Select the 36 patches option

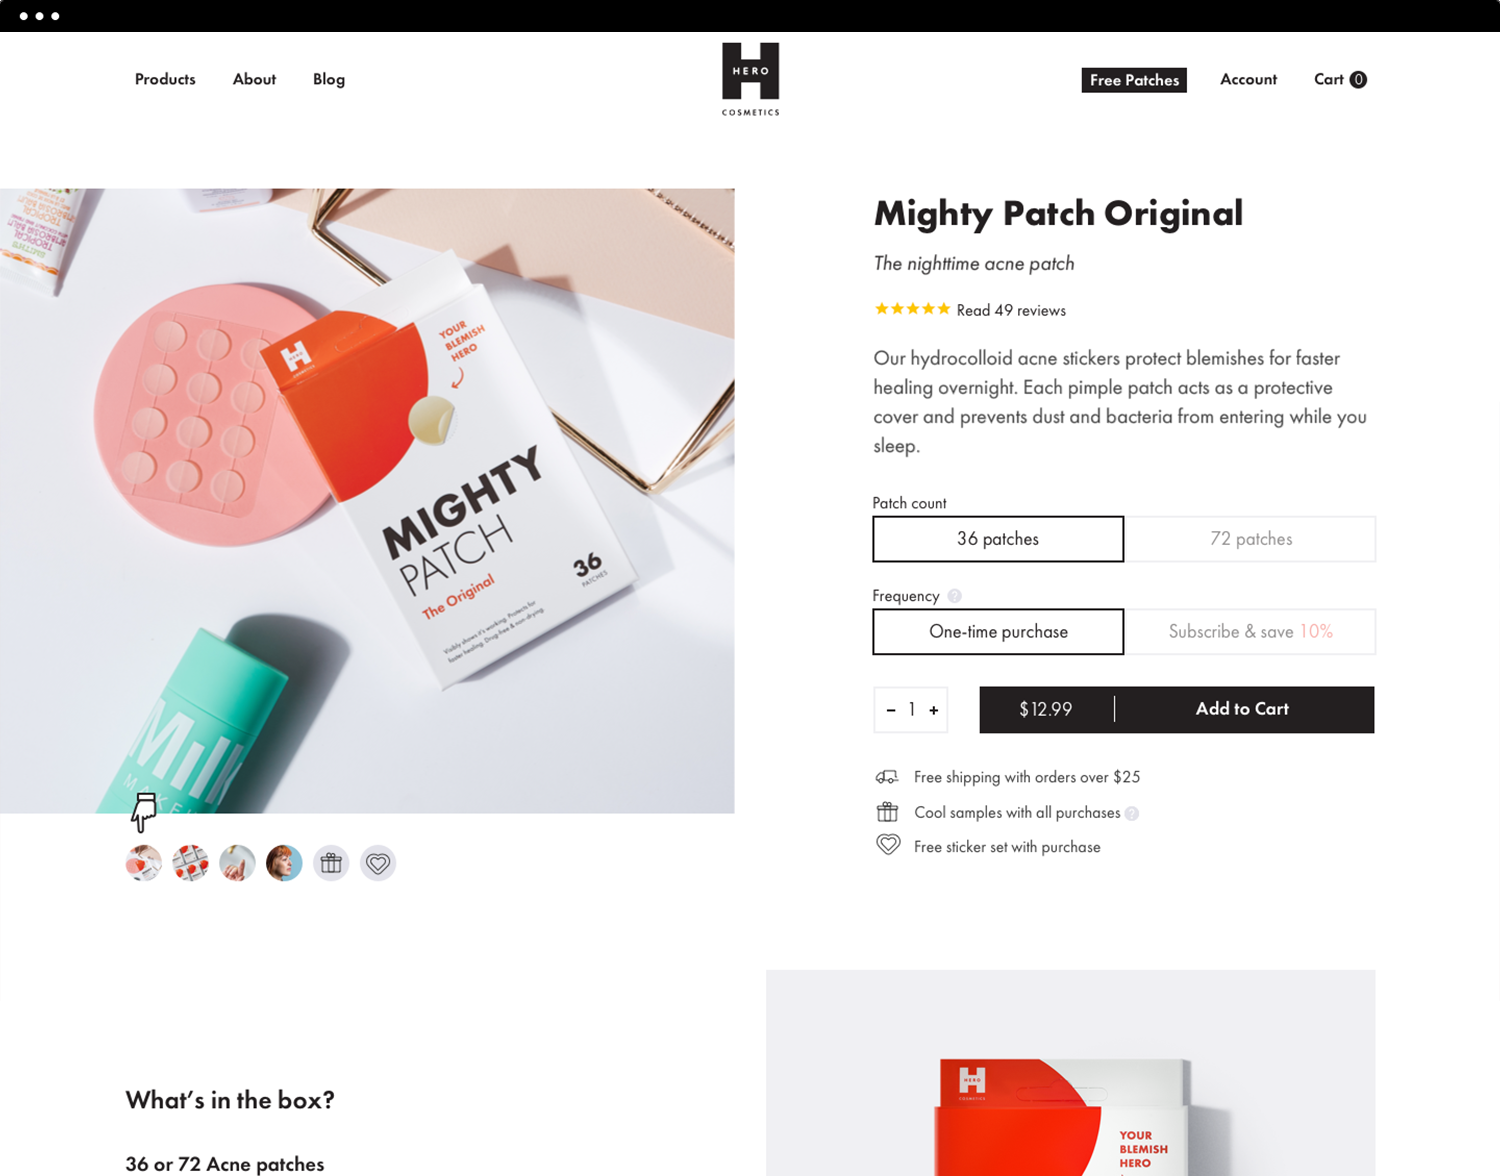click(998, 539)
